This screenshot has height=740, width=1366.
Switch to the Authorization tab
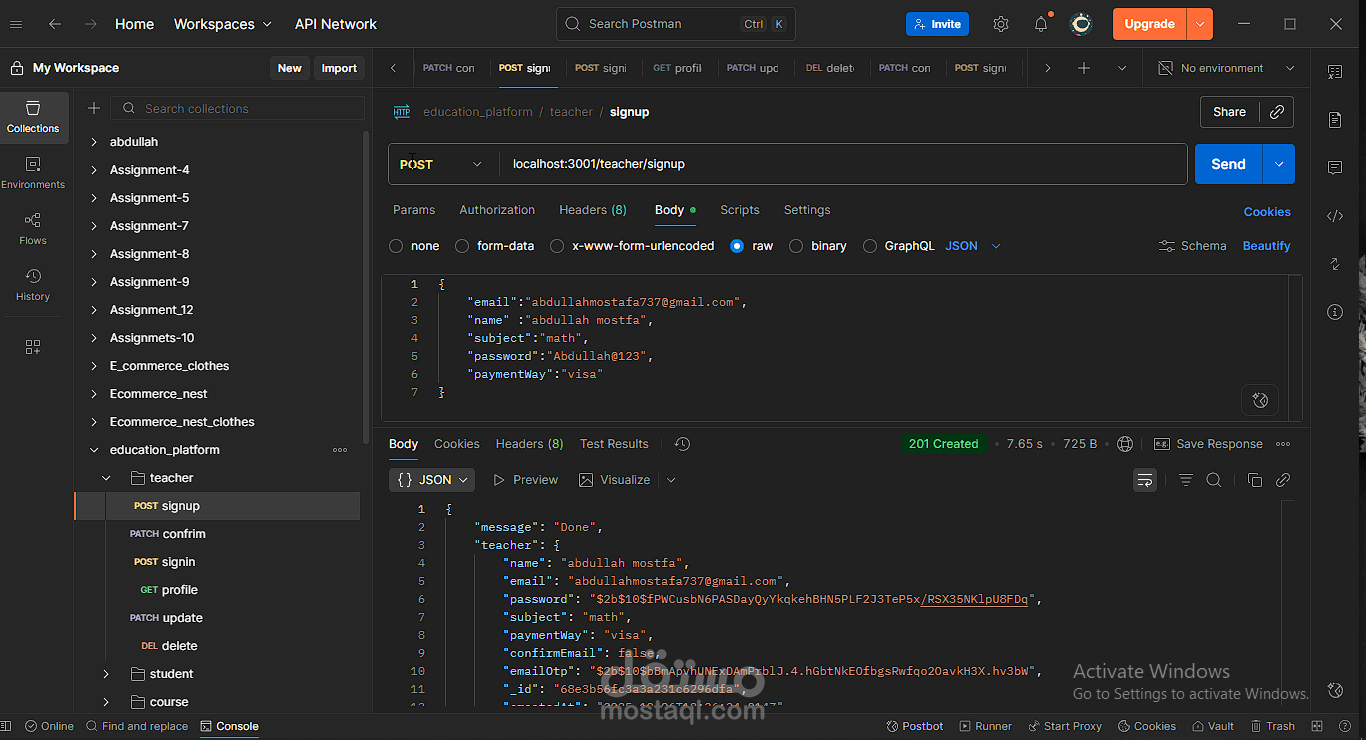(x=497, y=210)
